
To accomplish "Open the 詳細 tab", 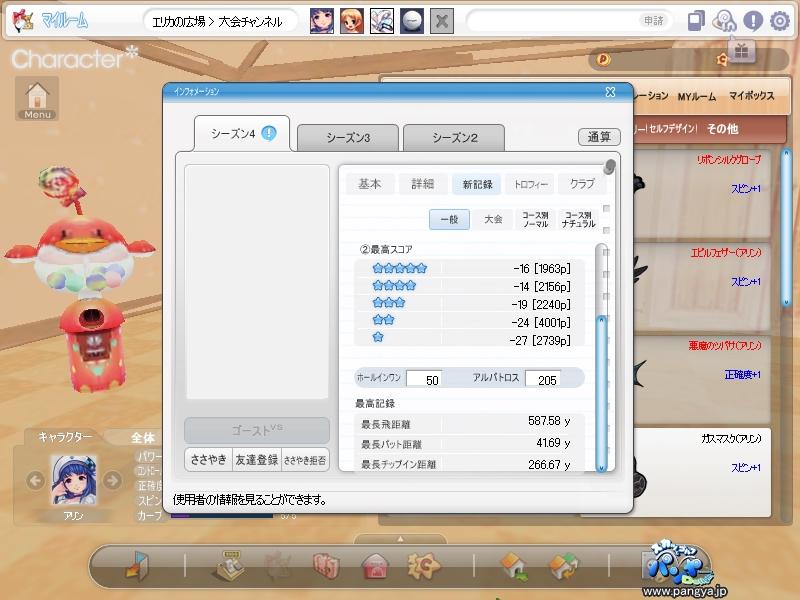I will pos(423,184).
